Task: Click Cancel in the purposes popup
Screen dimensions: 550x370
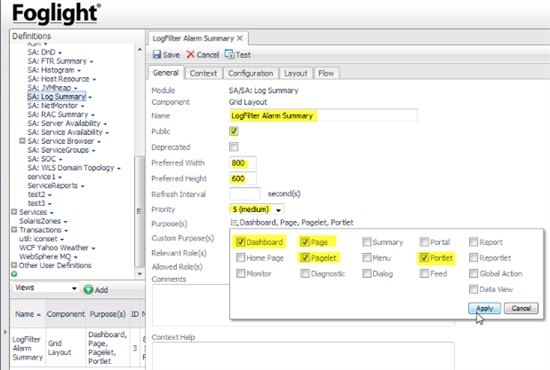Action: [521, 308]
